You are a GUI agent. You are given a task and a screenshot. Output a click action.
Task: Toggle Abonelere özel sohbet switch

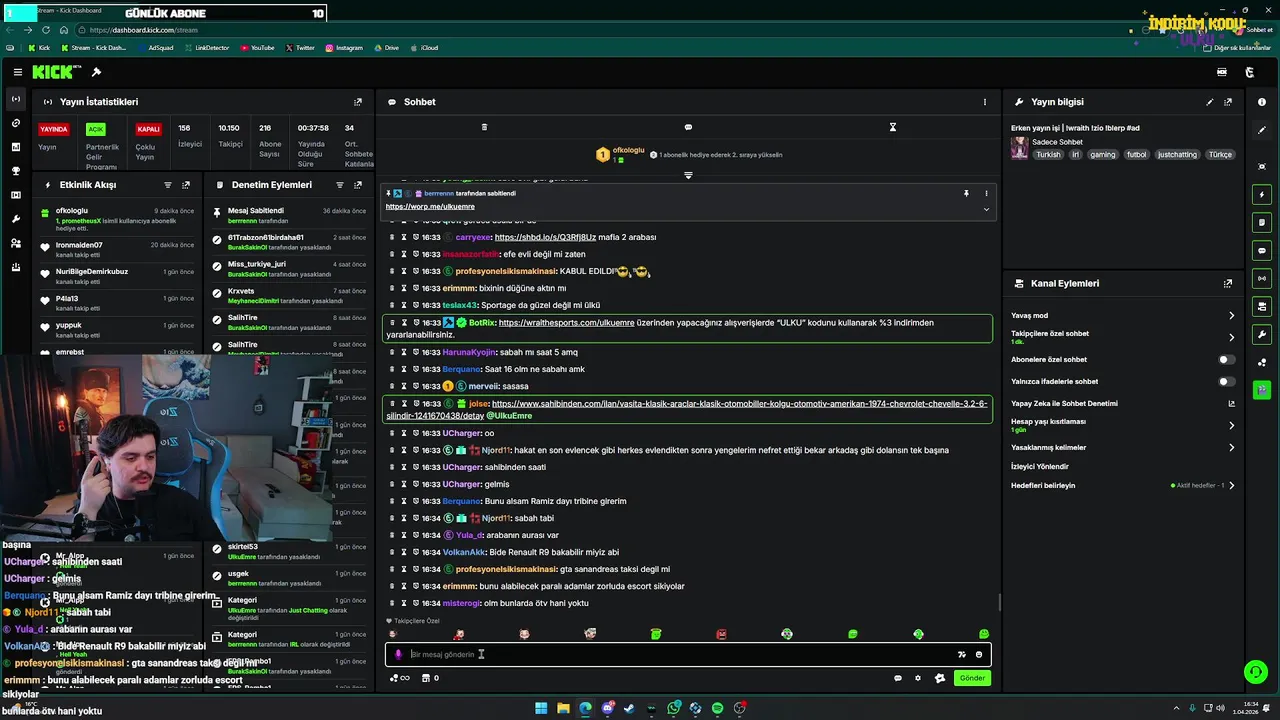click(x=1226, y=359)
